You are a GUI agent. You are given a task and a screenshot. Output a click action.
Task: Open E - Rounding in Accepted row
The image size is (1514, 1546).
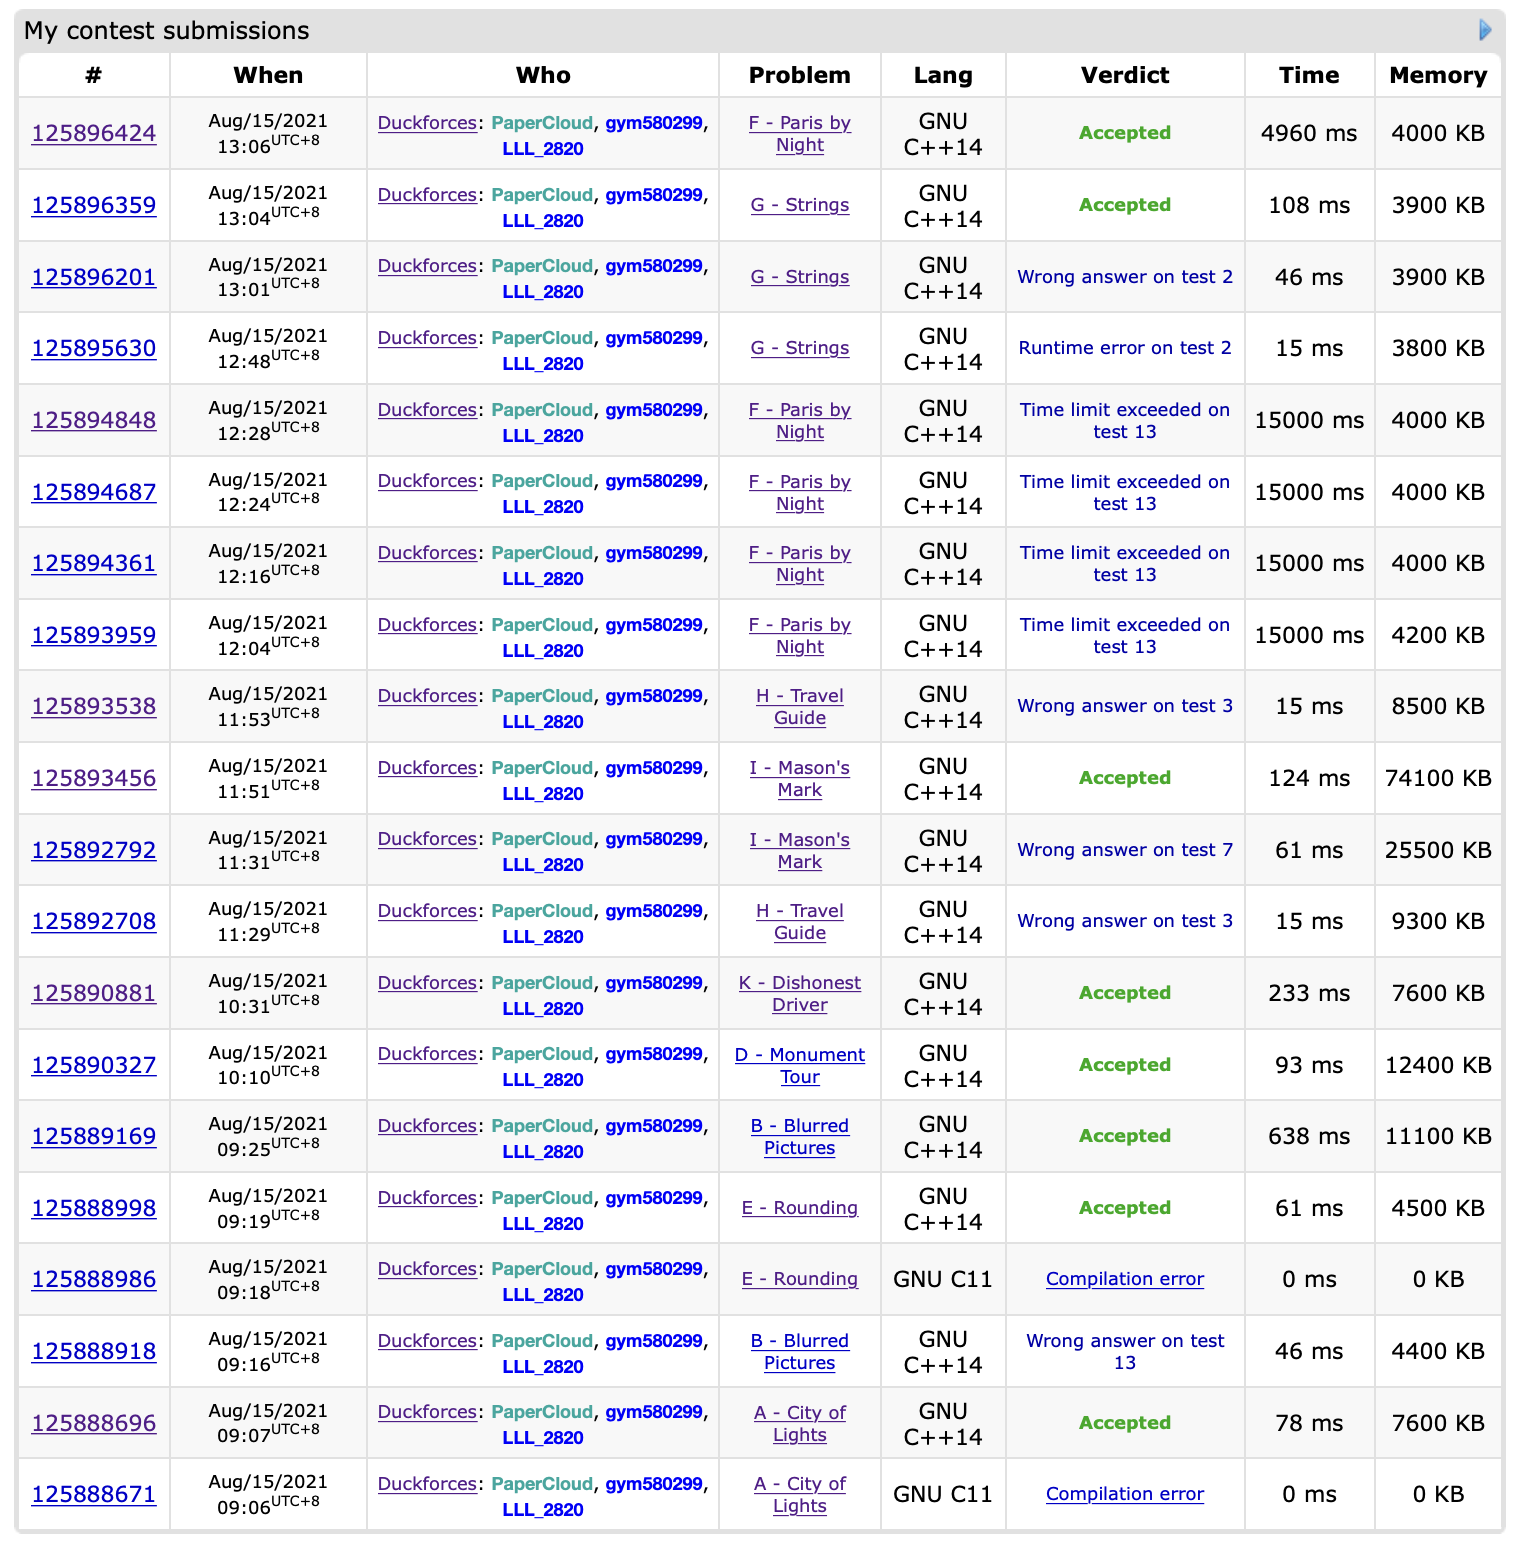799,1208
